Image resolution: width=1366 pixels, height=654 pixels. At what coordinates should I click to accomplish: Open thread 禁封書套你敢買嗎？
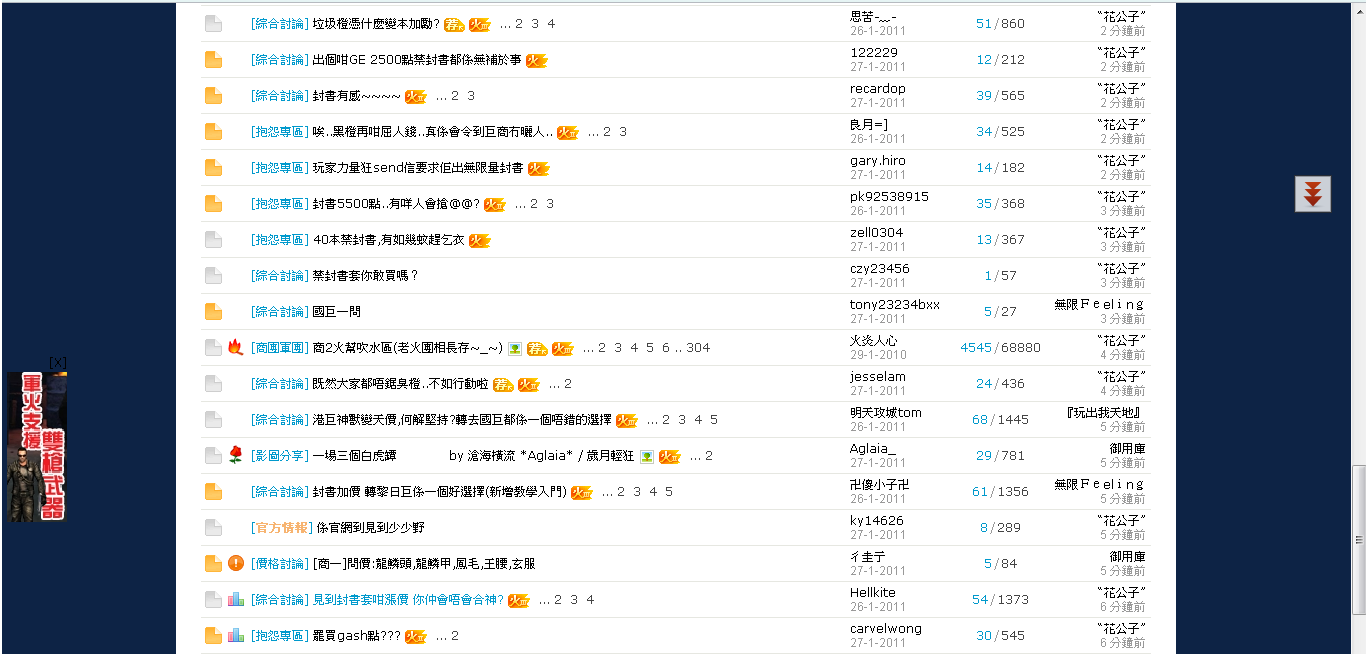(365, 276)
